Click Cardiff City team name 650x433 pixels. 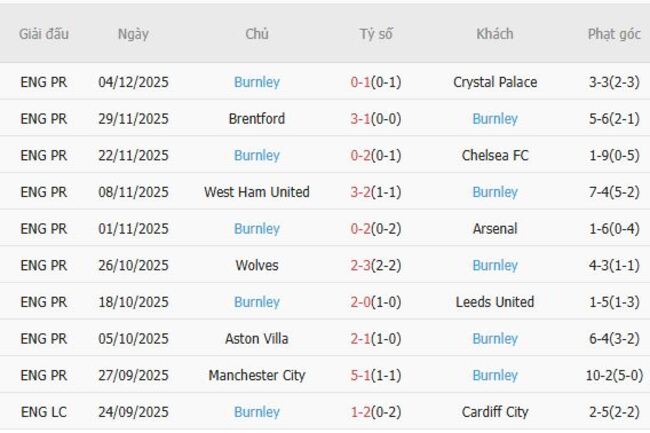[x=495, y=412]
